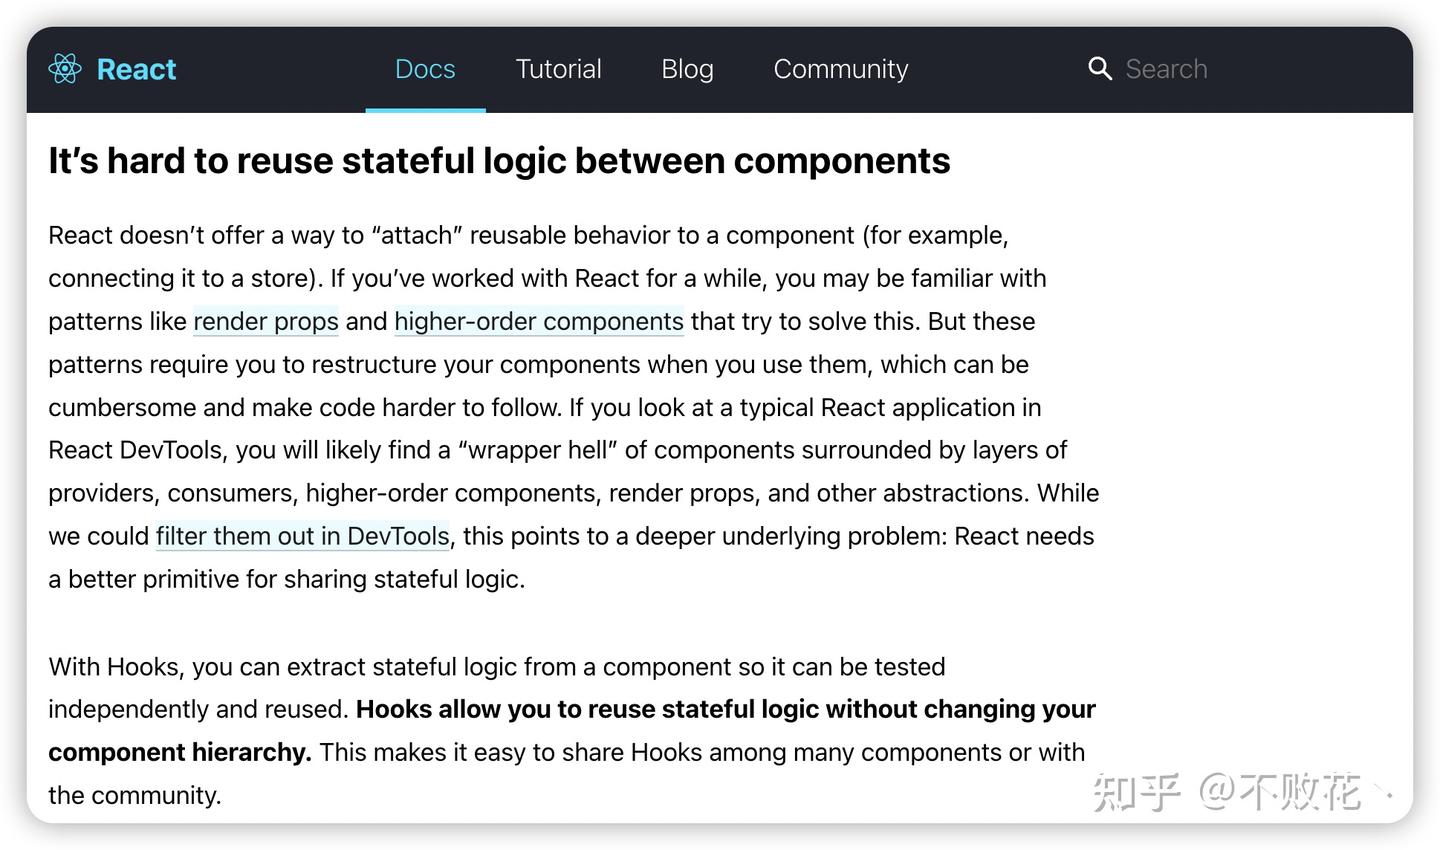Screen dimensions: 1440x850
Task: Click the words 'wrapper hell' in the paragraph
Action: 537,450
